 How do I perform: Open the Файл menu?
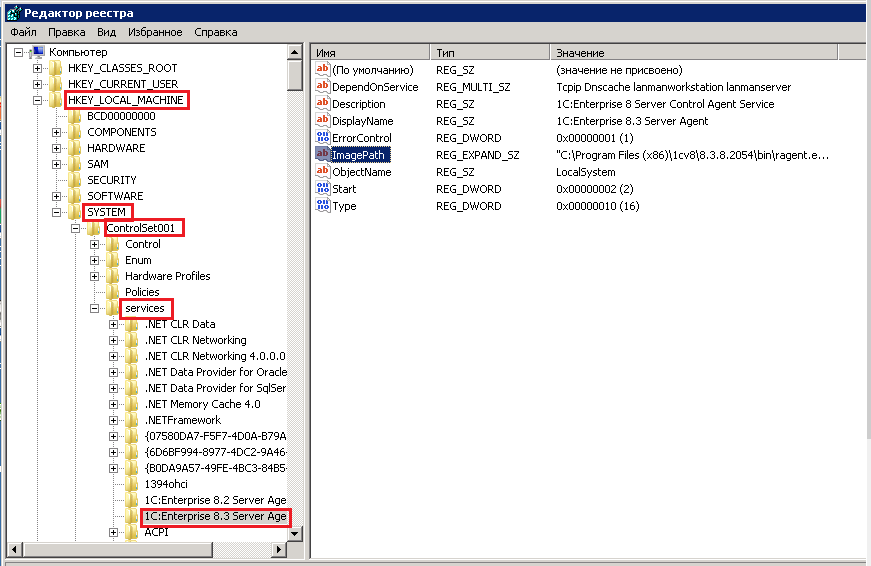click(23, 32)
